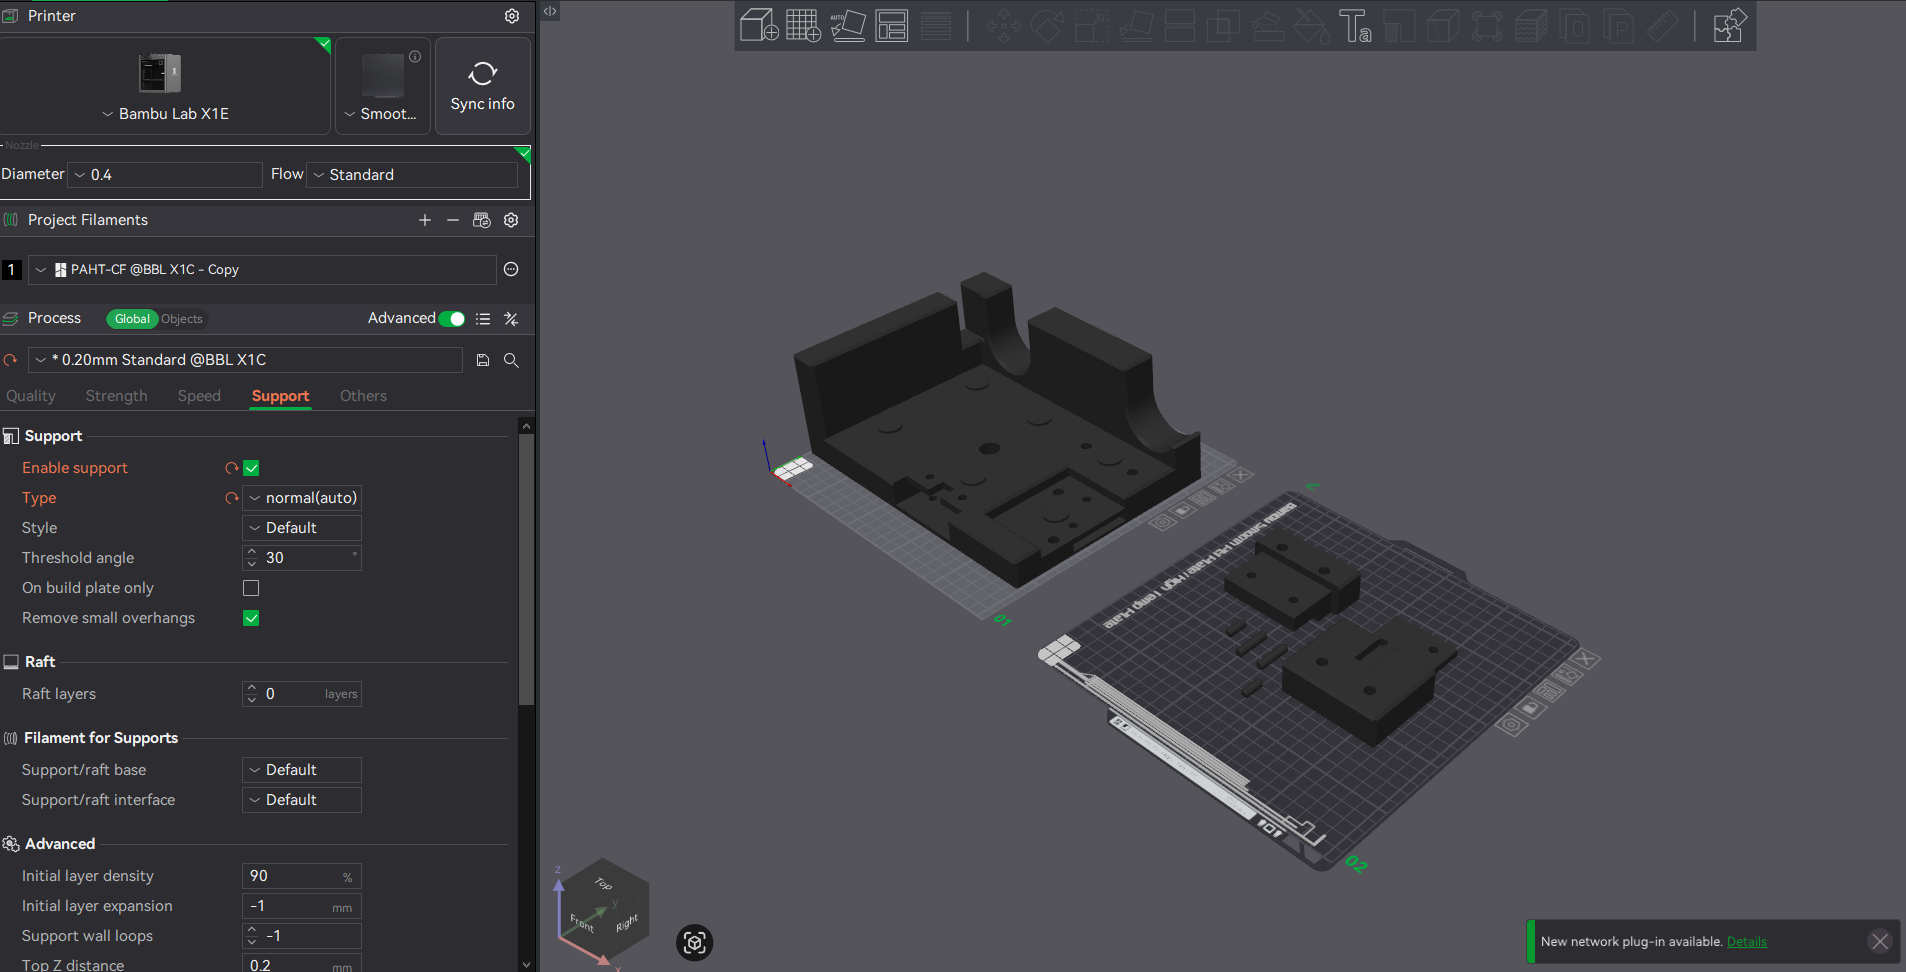Open the Assembly view puzzle icon

click(1729, 25)
